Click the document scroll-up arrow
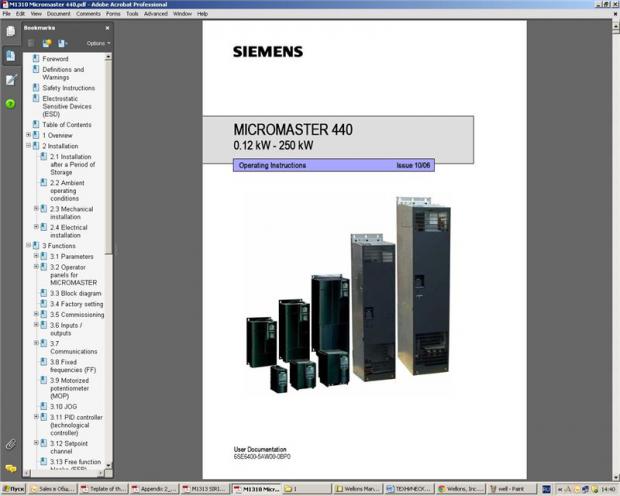This screenshot has width=620, height=496. pos(616,26)
